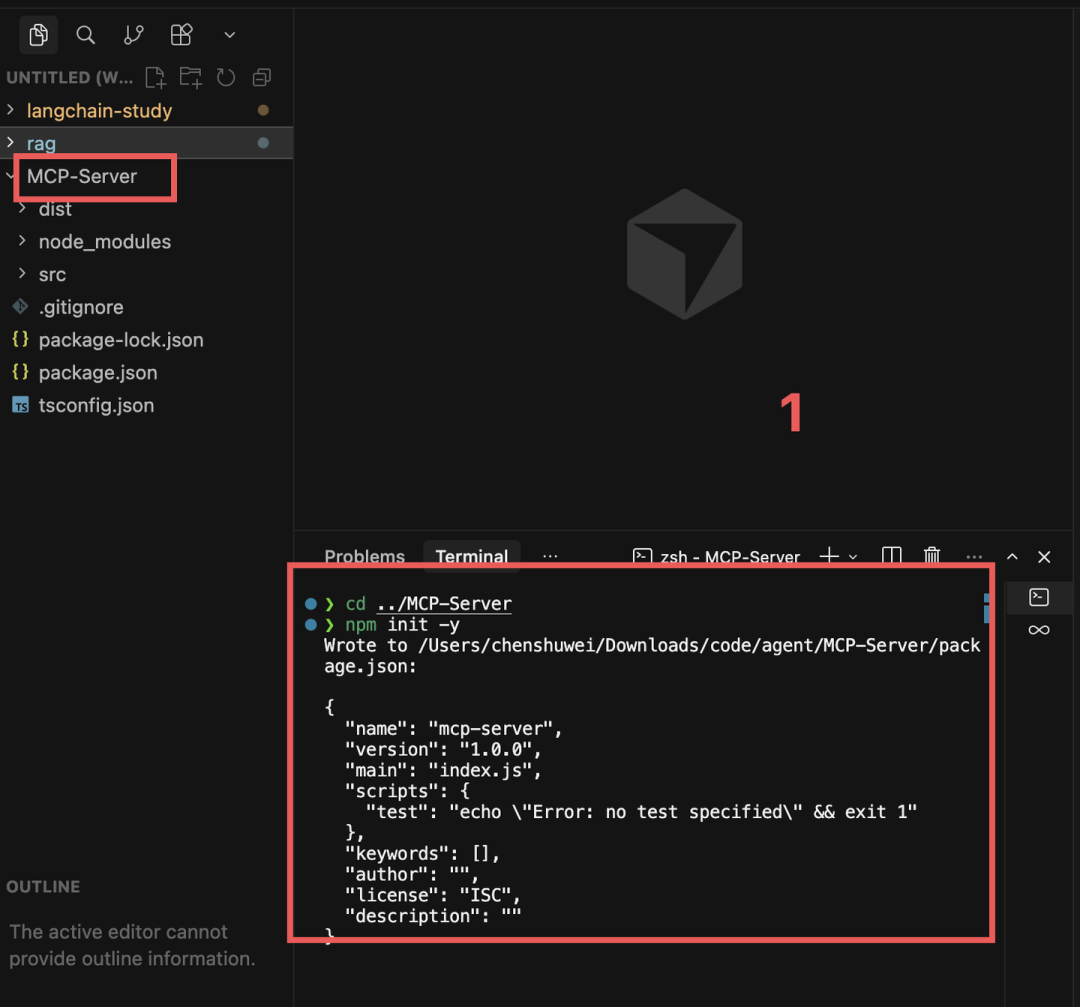Create a new file in Explorer

pyautogui.click(x=156, y=77)
